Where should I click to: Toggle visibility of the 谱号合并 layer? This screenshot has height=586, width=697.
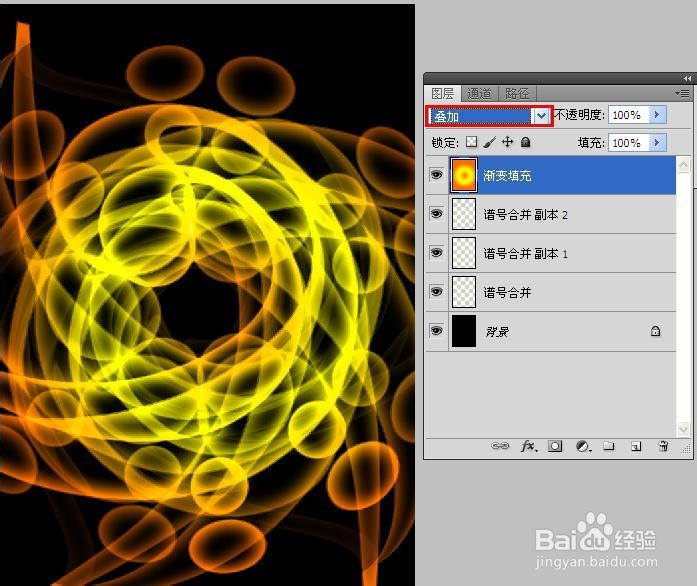pyautogui.click(x=437, y=292)
